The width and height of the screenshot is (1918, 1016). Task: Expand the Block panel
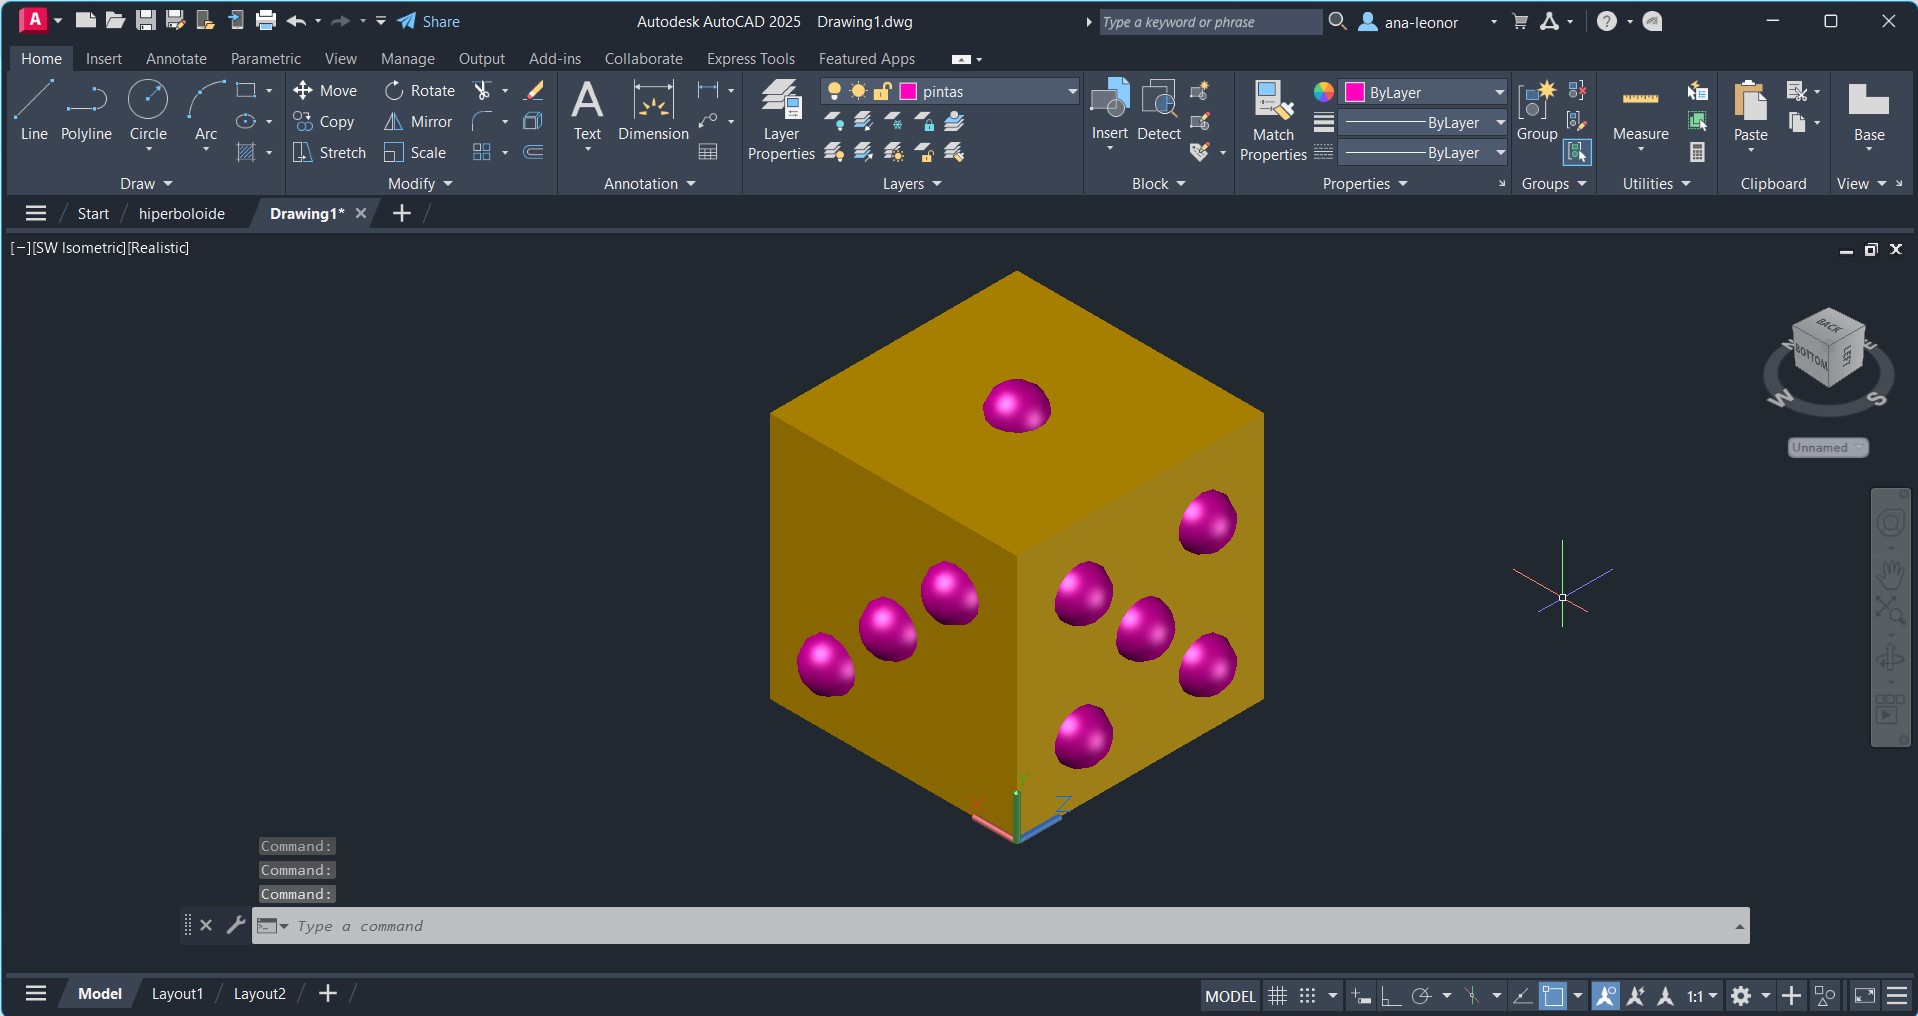1159,184
